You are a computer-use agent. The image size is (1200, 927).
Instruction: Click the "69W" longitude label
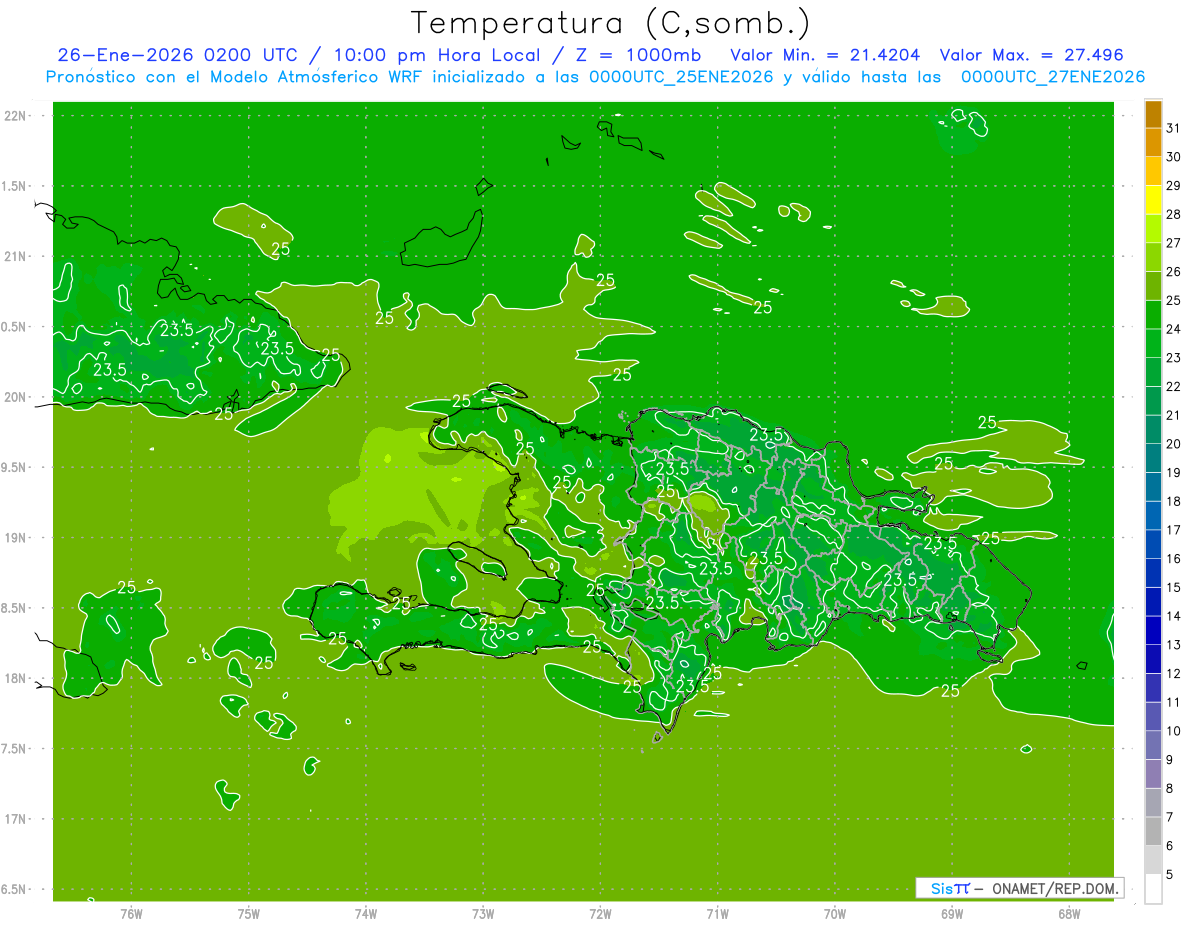(x=952, y=914)
